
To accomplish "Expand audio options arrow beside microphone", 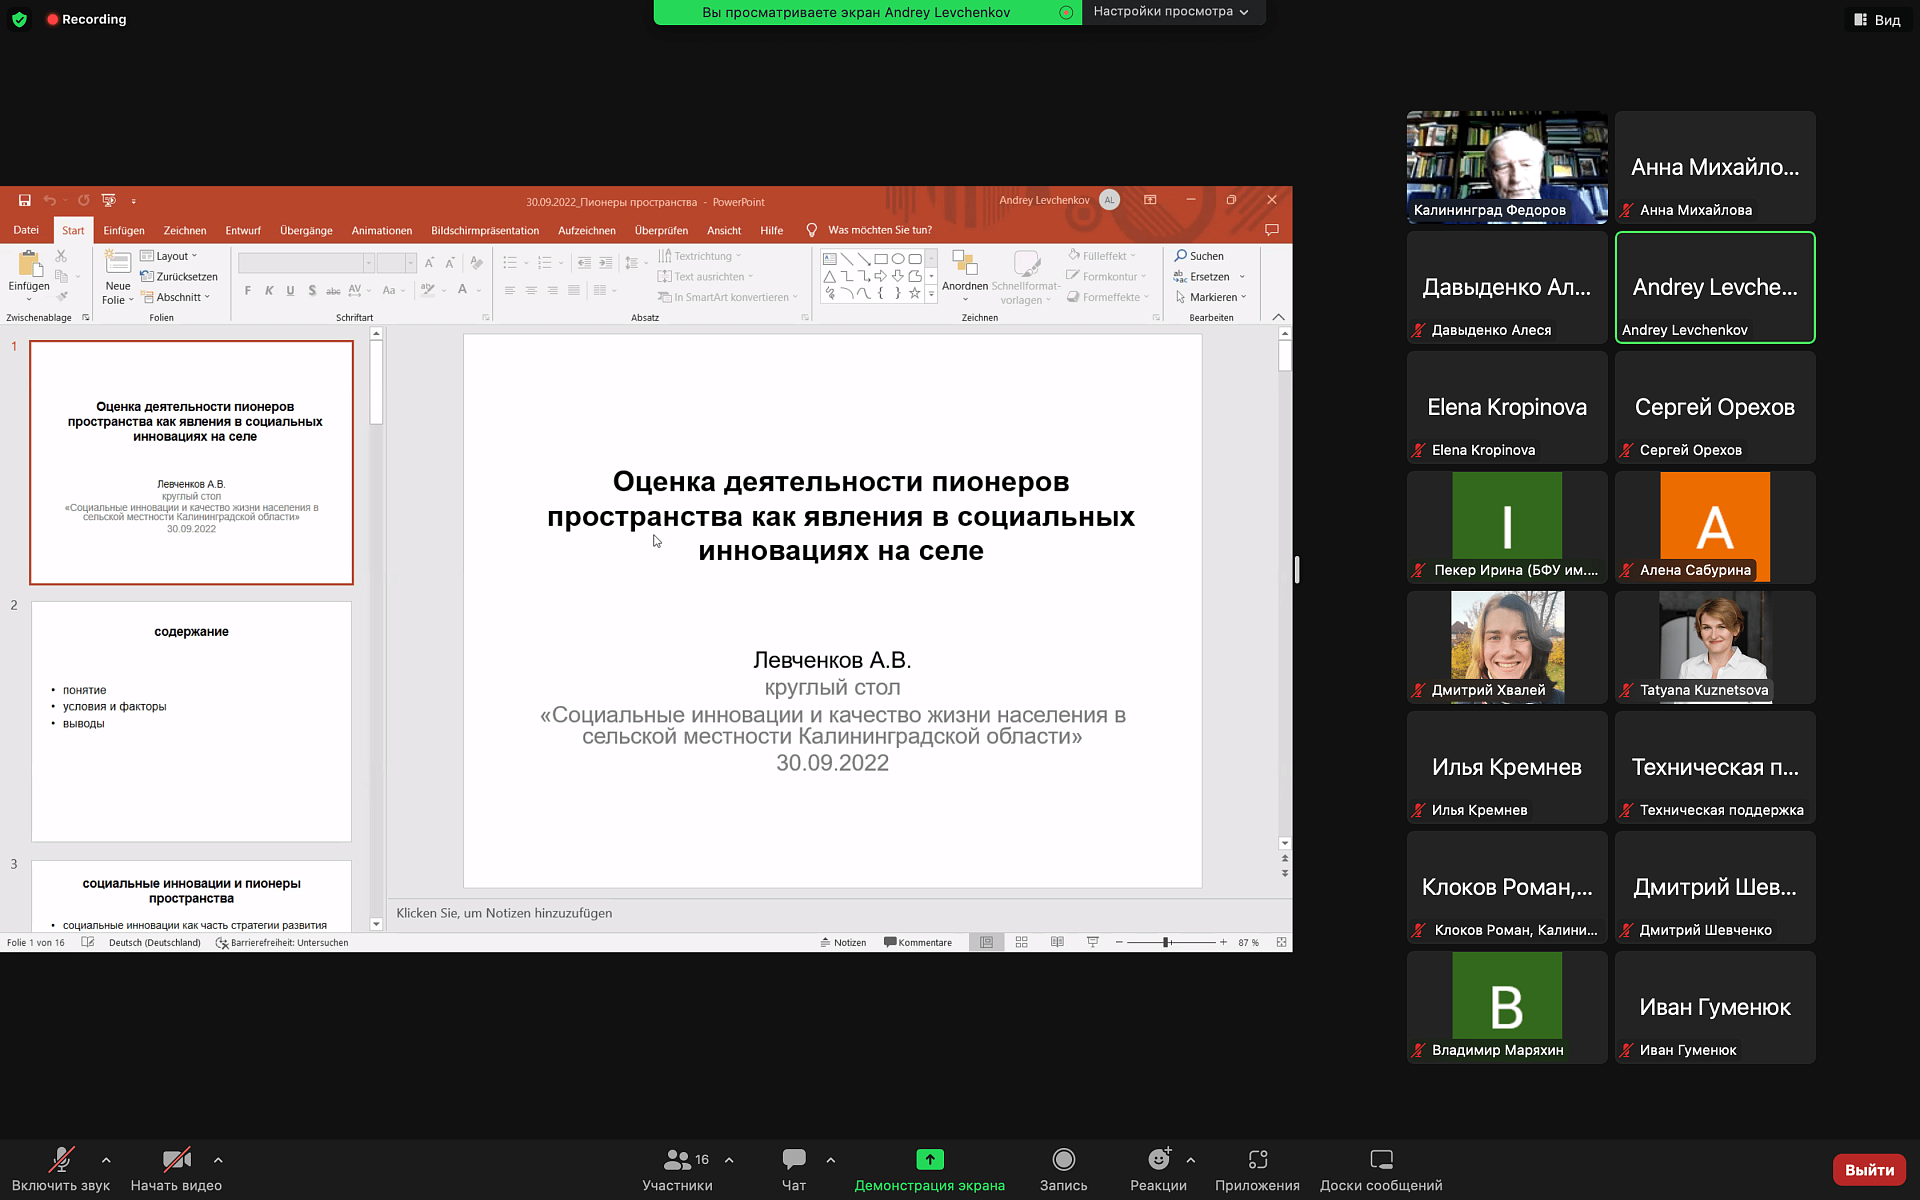I will pyautogui.click(x=106, y=1160).
